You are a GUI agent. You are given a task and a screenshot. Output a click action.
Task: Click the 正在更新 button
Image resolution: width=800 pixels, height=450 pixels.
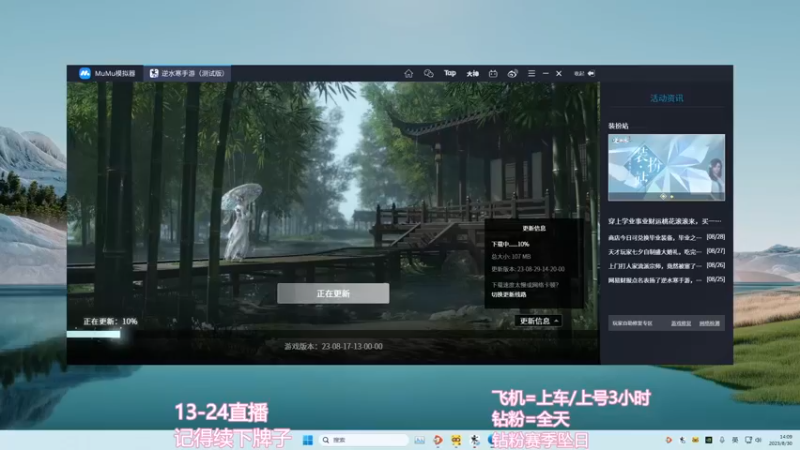[333, 293]
